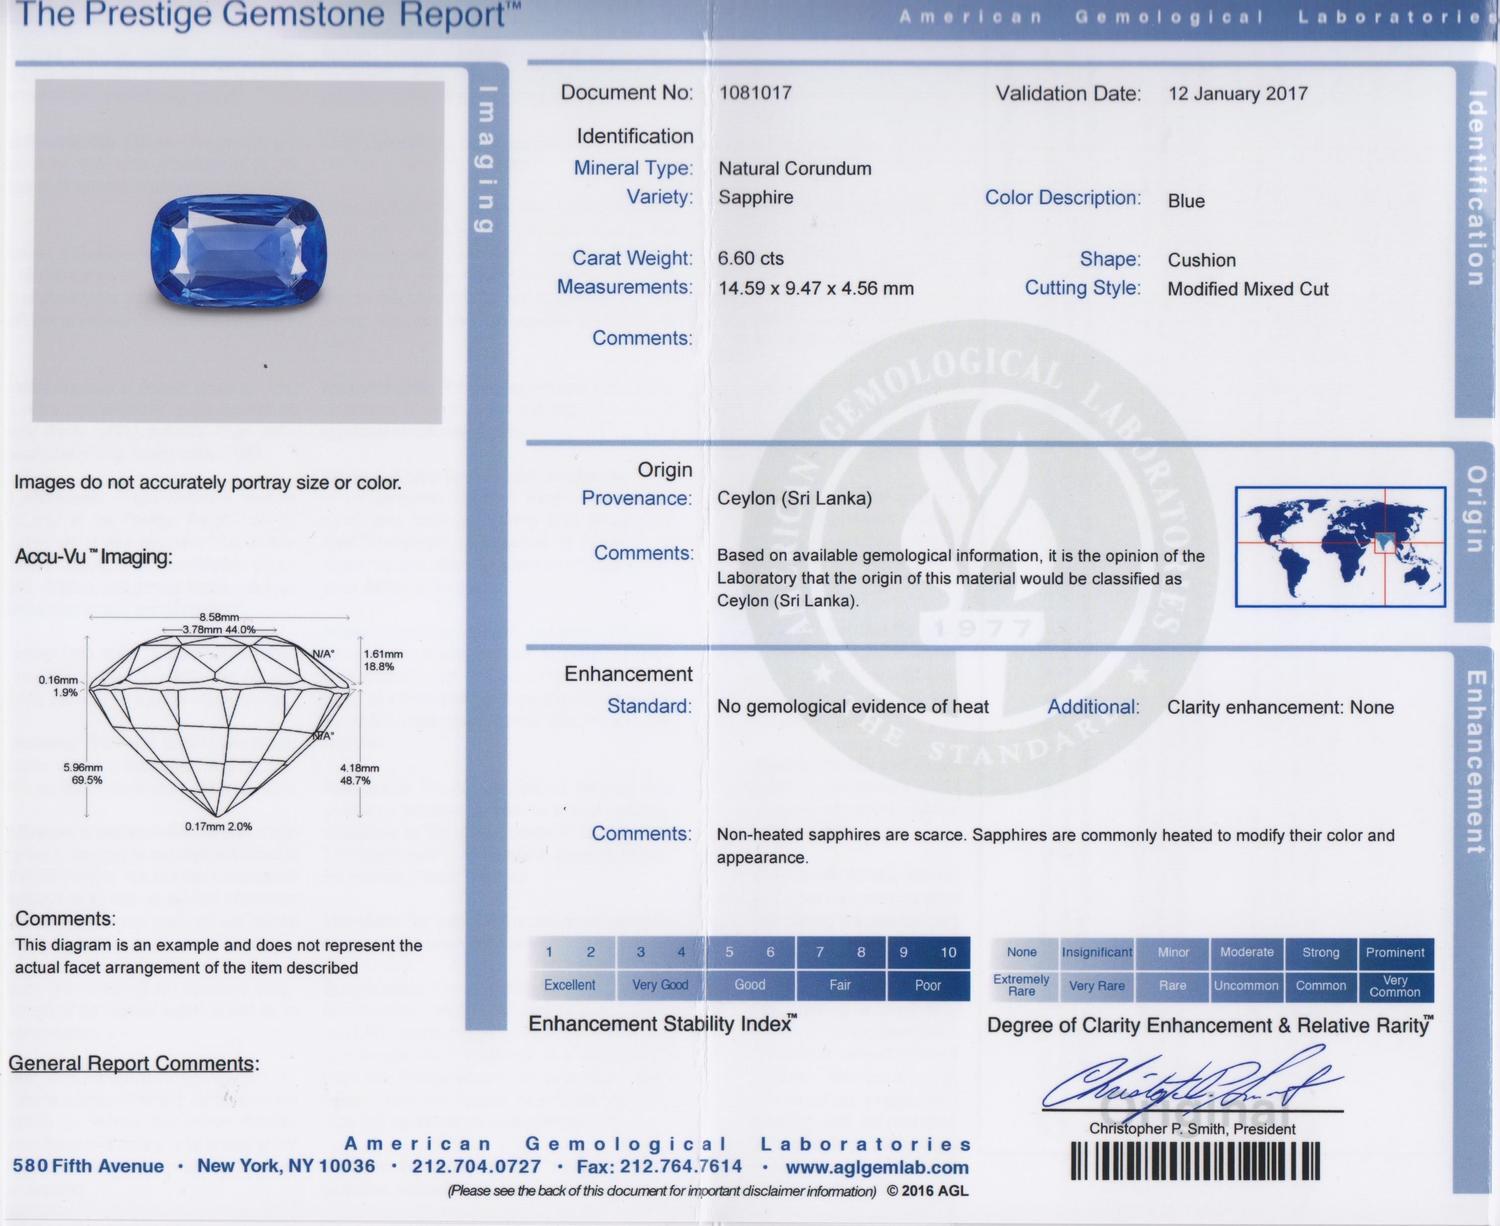Click the Insignificant clarity enhancement cell
Screen dimensions: 1500x1226
click(1097, 952)
